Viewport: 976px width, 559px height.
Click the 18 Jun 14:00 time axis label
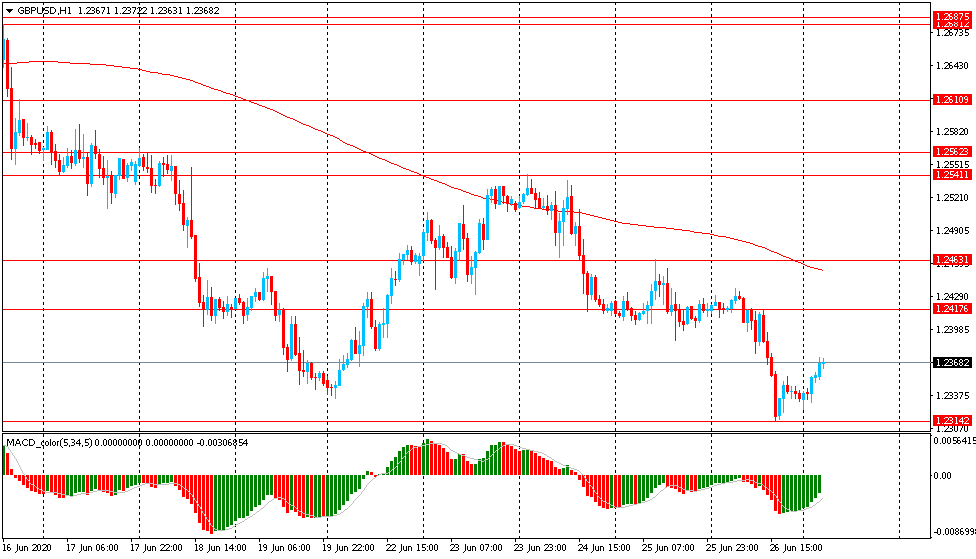point(220,548)
